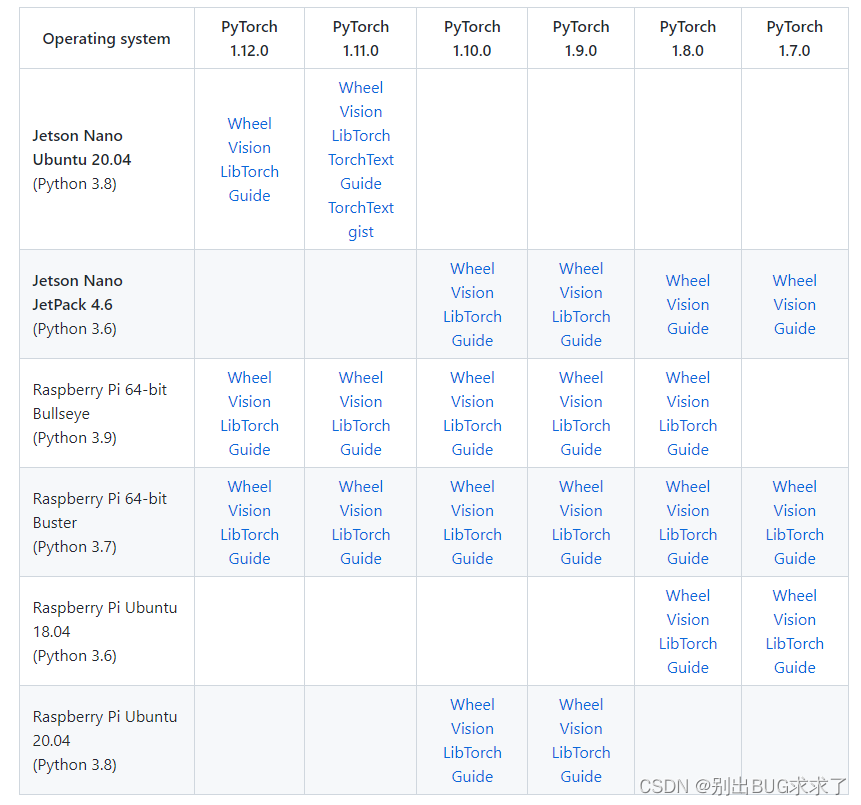The width and height of the screenshot is (861, 805).
Task: Open Wheel link for Buster PyTorch 1.10.0
Action: (x=472, y=487)
